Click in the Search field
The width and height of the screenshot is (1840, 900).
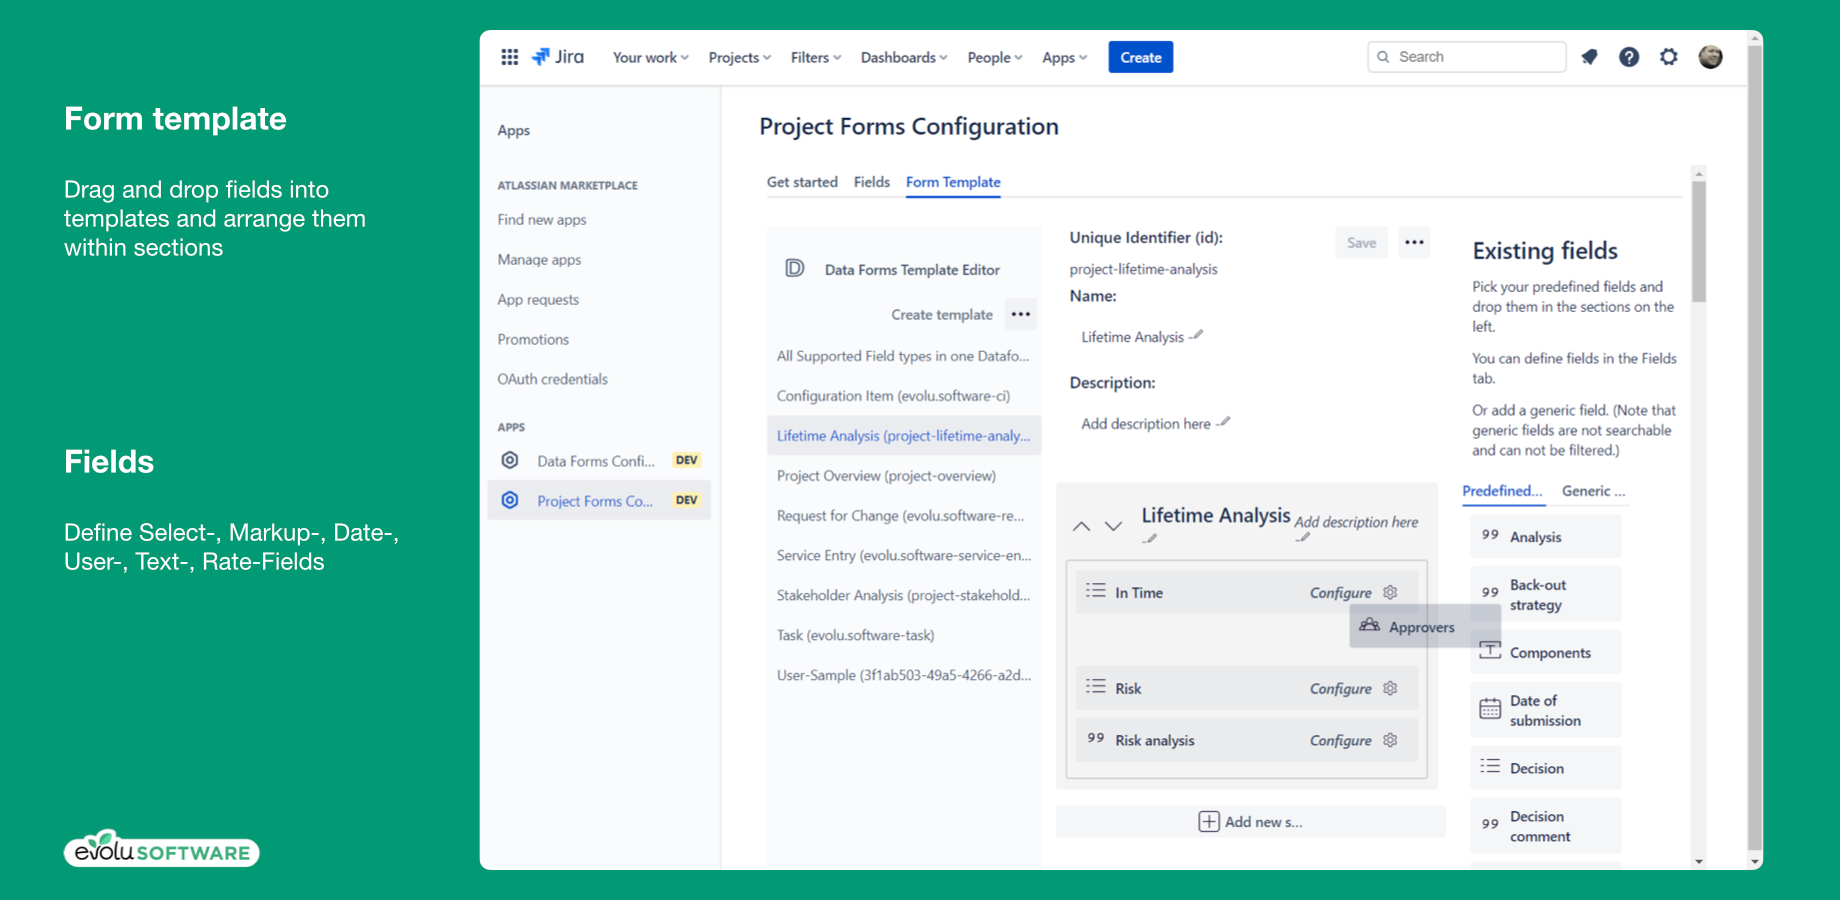(x=1467, y=57)
